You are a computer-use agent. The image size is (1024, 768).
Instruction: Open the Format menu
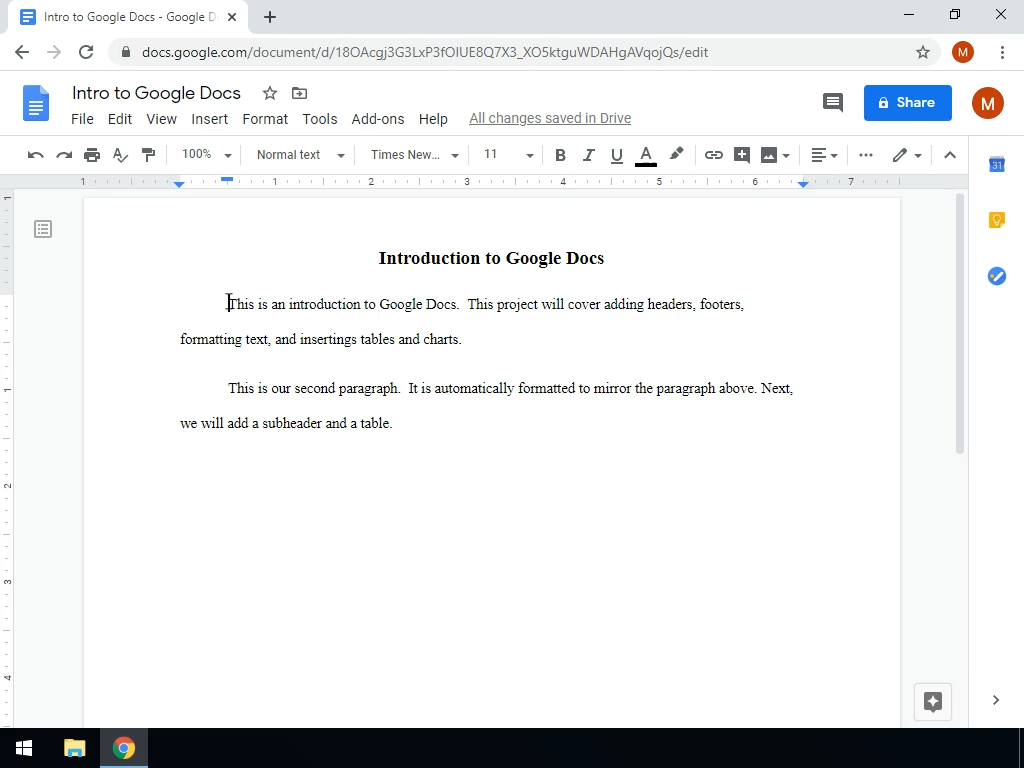click(265, 119)
